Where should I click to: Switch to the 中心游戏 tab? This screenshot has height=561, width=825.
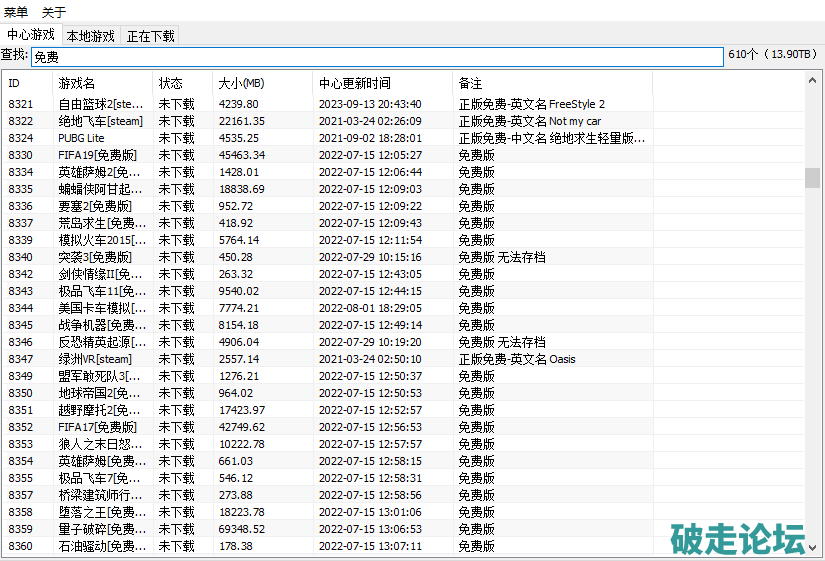coord(31,35)
